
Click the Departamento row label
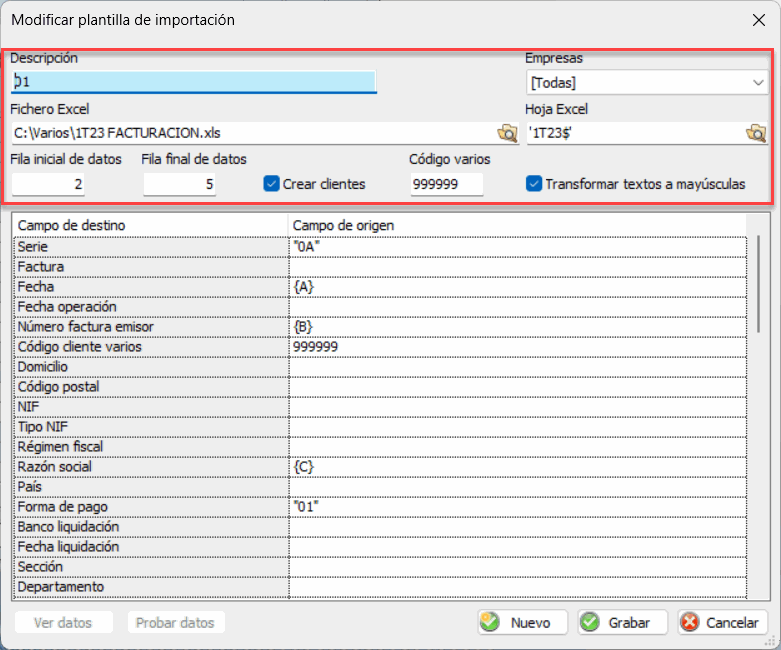pos(151,587)
